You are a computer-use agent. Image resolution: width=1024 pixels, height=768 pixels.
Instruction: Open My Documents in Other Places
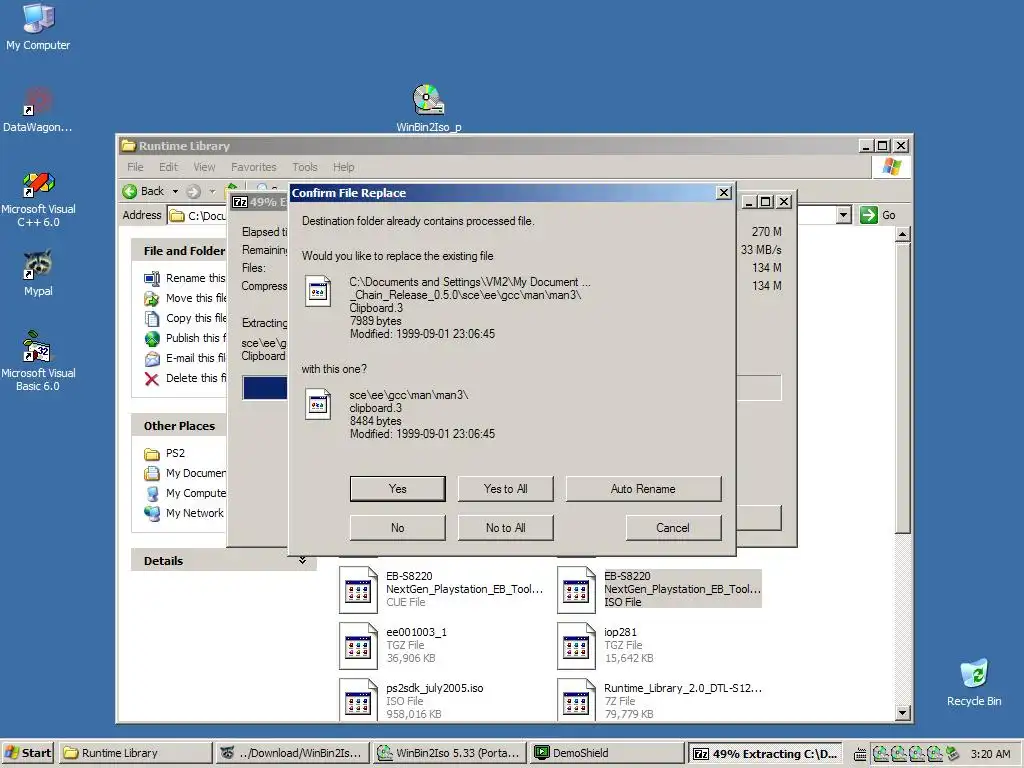point(185,473)
